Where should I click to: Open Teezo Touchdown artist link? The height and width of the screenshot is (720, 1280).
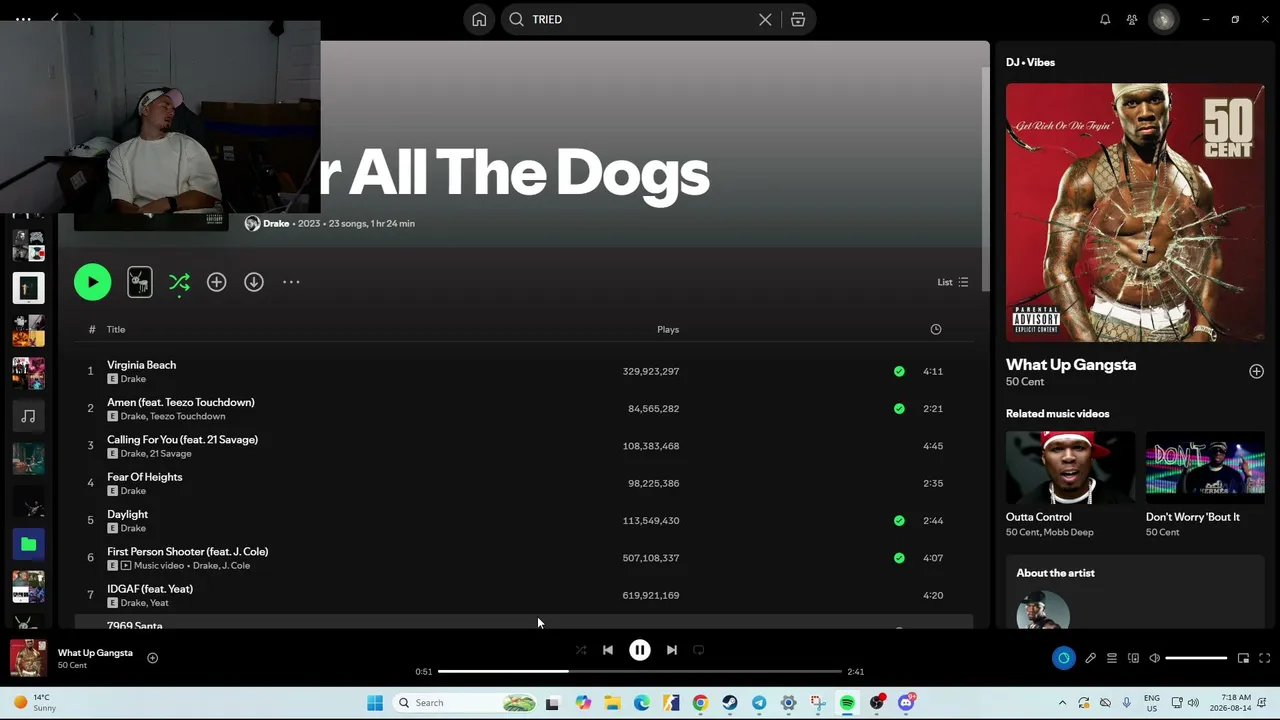point(187,416)
